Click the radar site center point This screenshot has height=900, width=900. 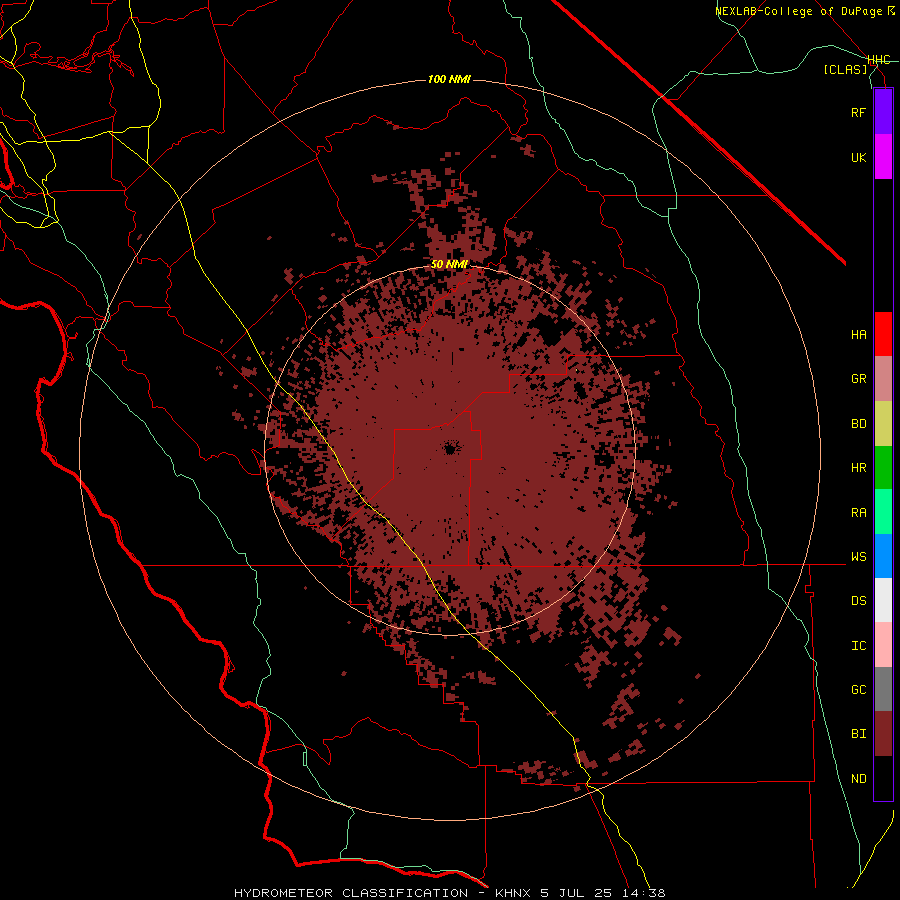click(x=450, y=449)
